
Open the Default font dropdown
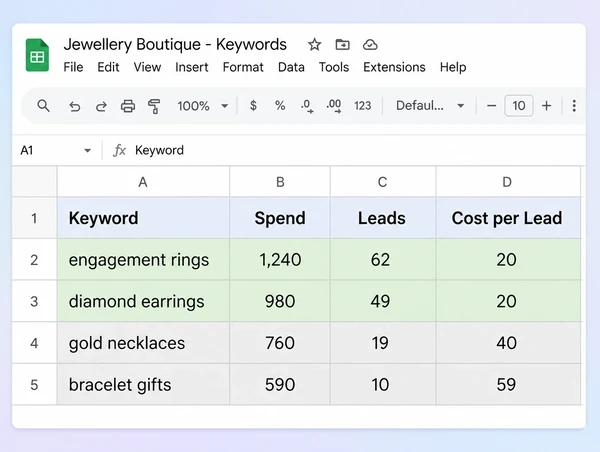pyautogui.click(x=430, y=106)
